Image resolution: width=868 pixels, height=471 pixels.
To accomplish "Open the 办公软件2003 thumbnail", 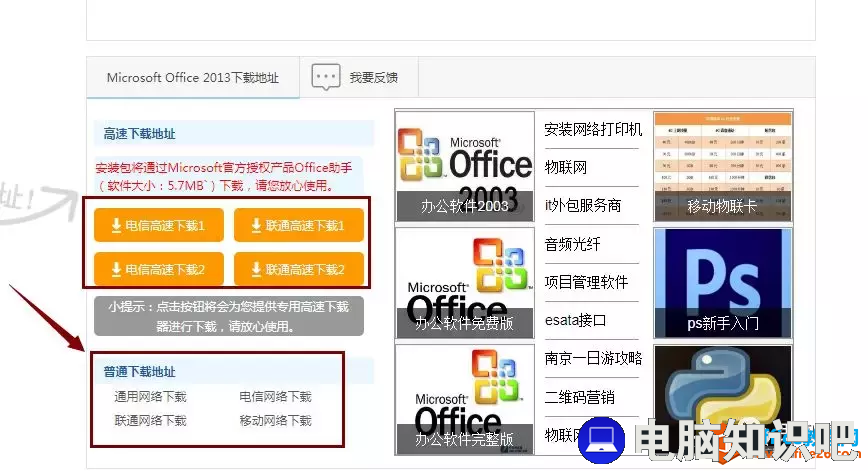I will pyautogui.click(x=465, y=166).
